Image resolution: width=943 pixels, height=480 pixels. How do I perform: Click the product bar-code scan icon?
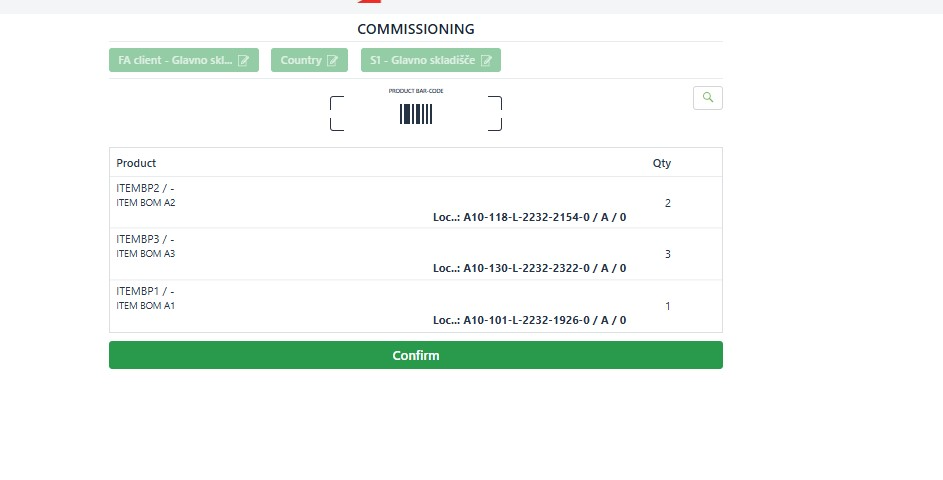click(416, 114)
